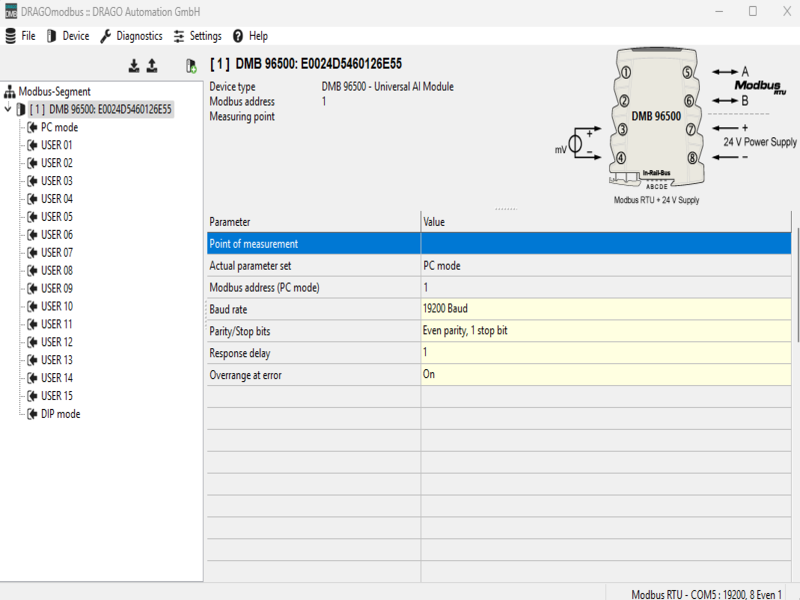Click the icon beside USER 01
800x600 pixels.
coord(32,145)
